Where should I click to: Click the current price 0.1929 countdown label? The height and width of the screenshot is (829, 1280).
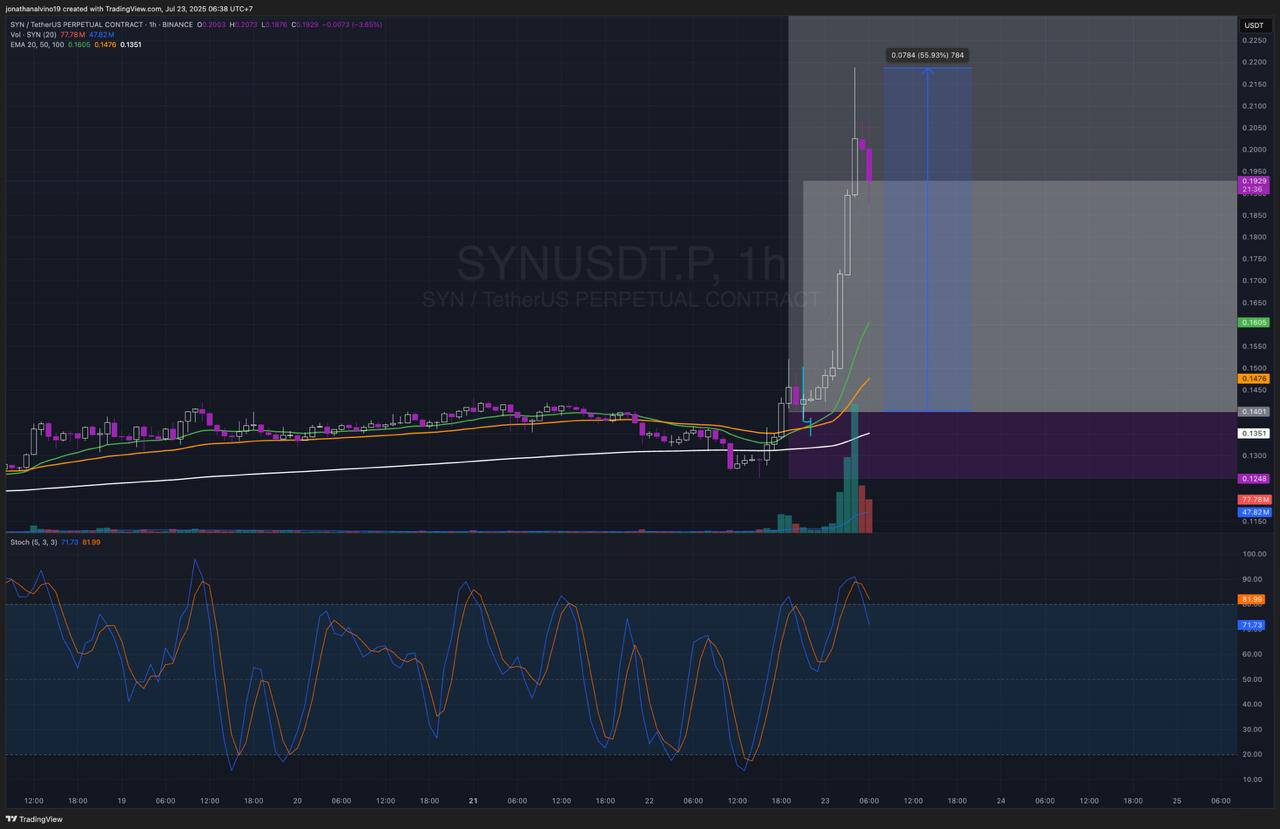(x=1253, y=184)
